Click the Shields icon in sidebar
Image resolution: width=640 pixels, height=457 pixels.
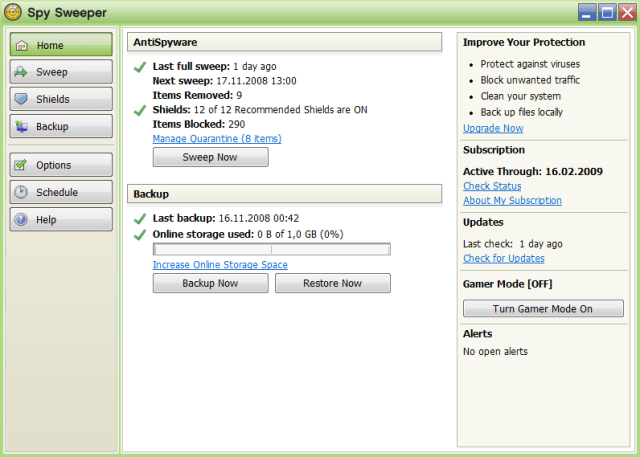pyautogui.click(x=22, y=100)
